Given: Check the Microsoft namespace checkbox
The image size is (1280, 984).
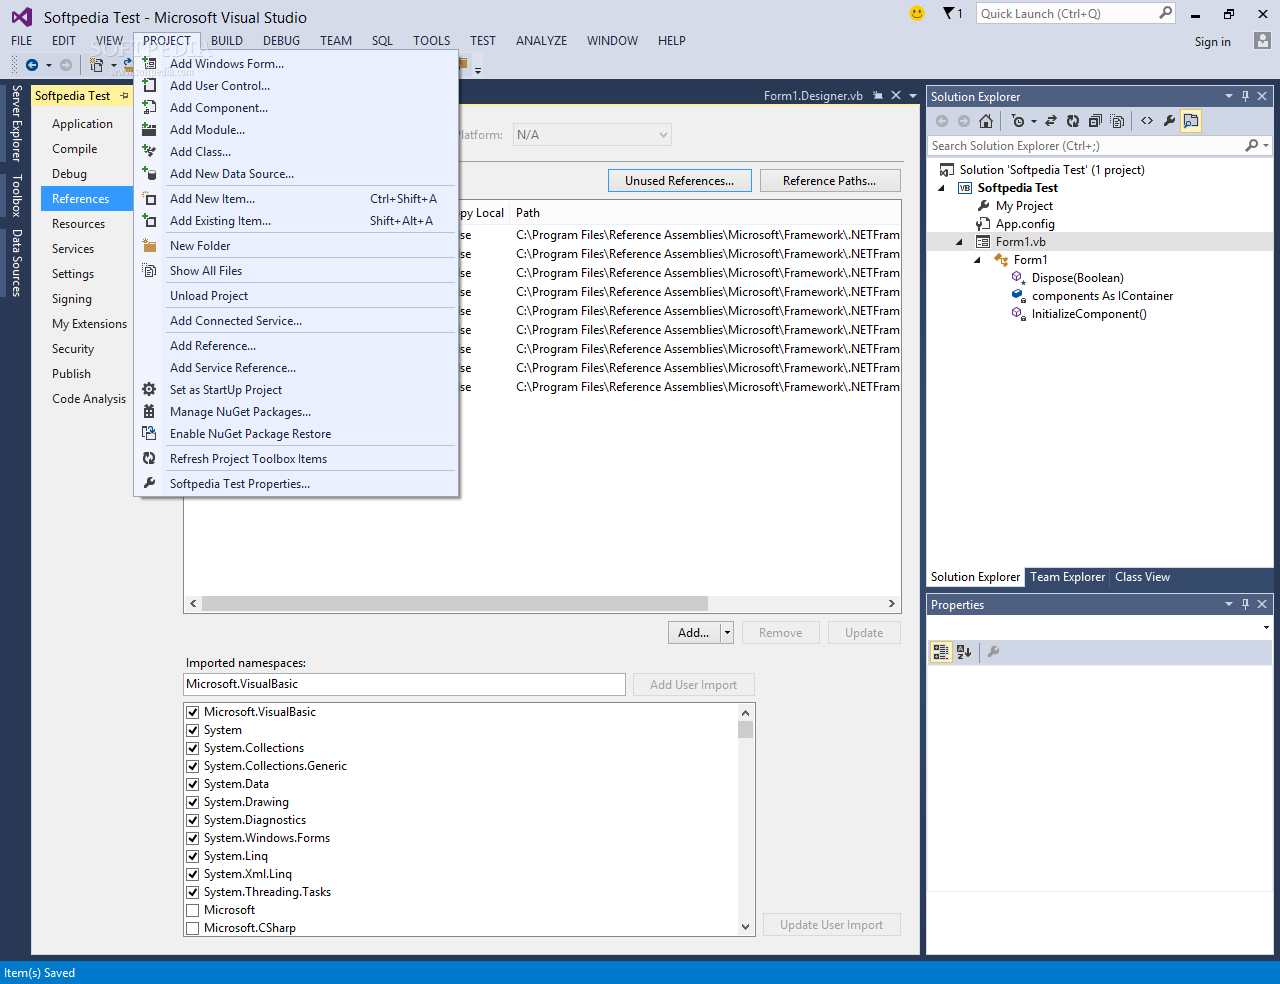Looking at the screenshot, I should pos(193,910).
